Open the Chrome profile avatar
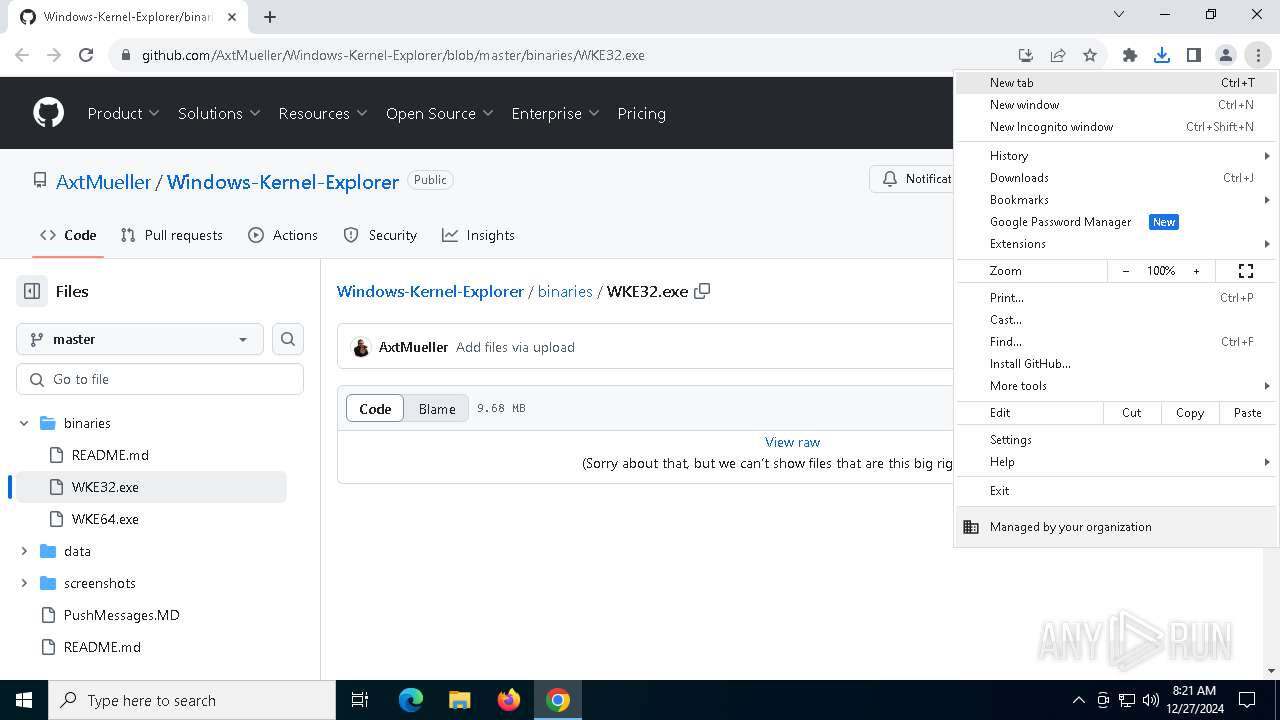The height and width of the screenshot is (720, 1280). click(x=1226, y=55)
